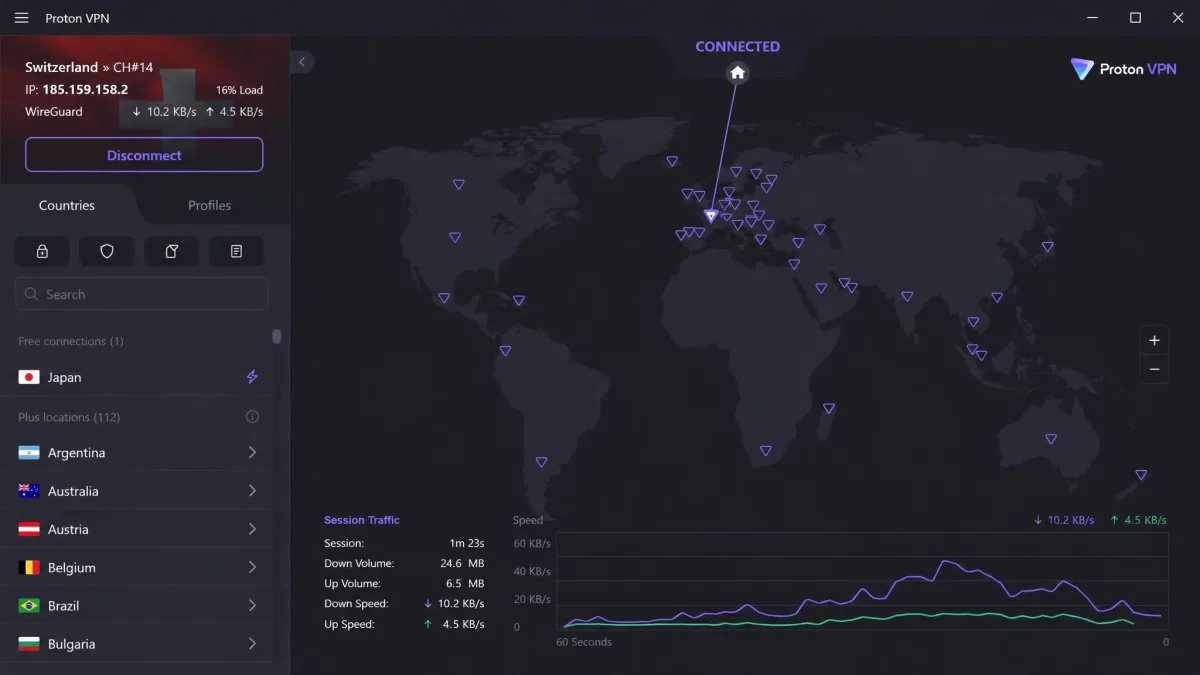
Task: Switch to Profiles tab
Action: point(210,205)
